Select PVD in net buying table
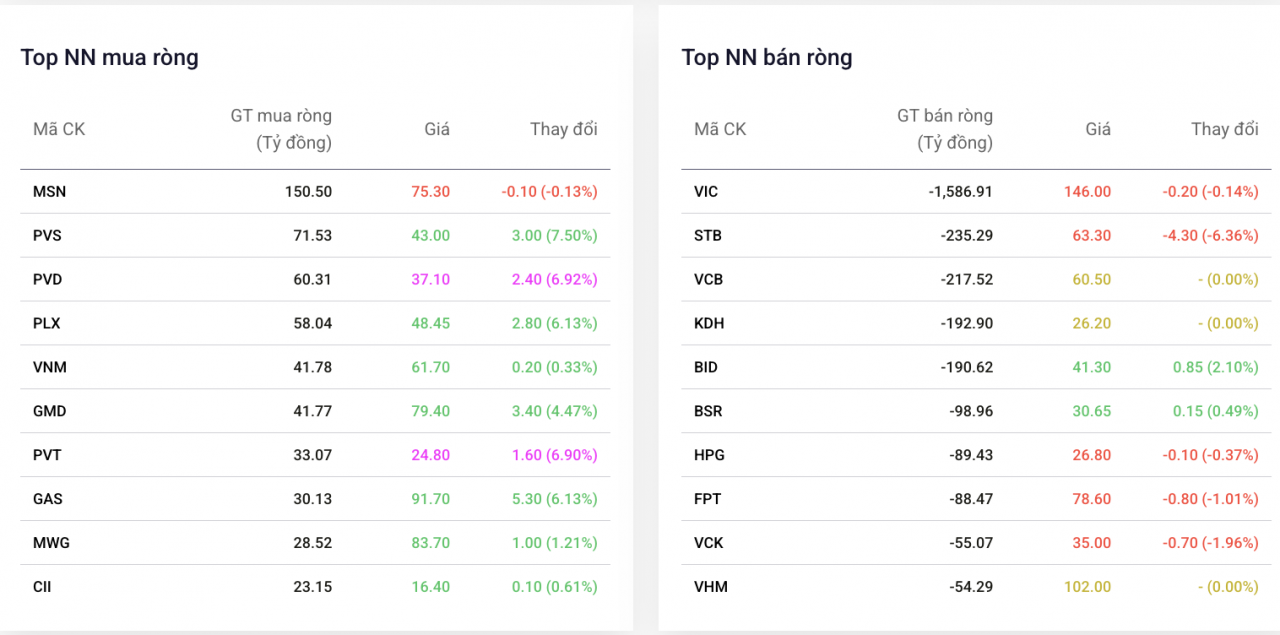1280x635 pixels. [x=47, y=280]
